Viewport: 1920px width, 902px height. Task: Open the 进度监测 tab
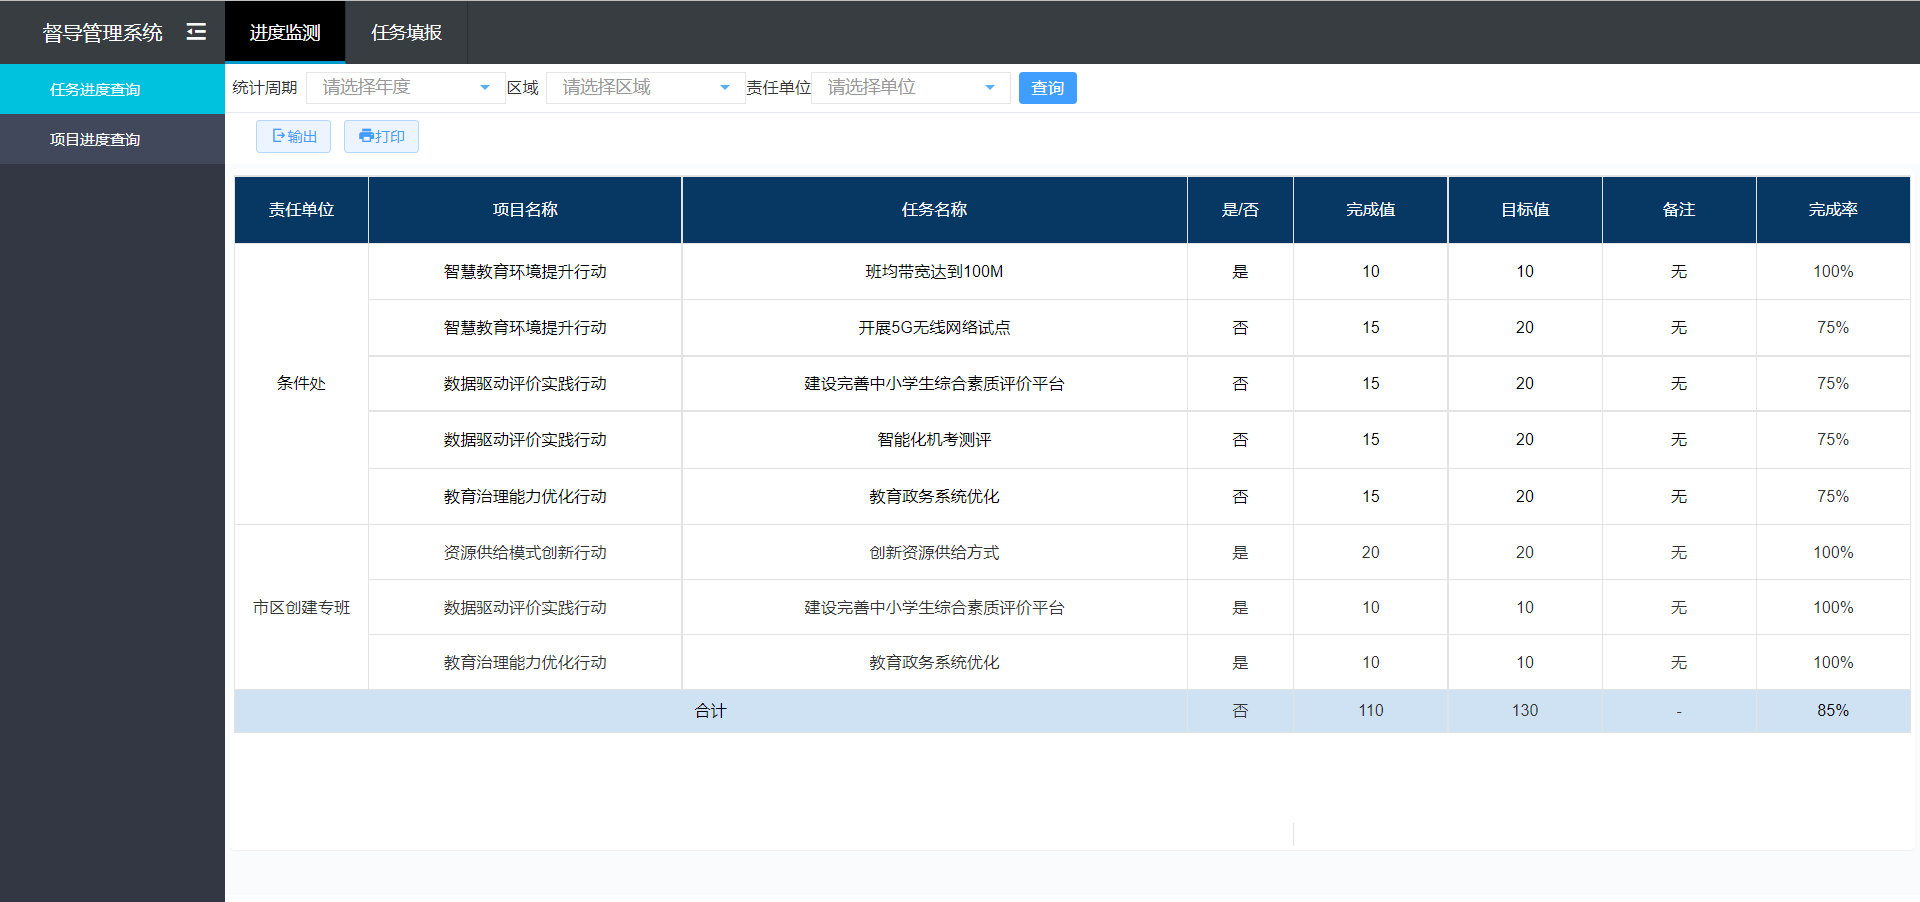pyautogui.click(x=285, y=32)
